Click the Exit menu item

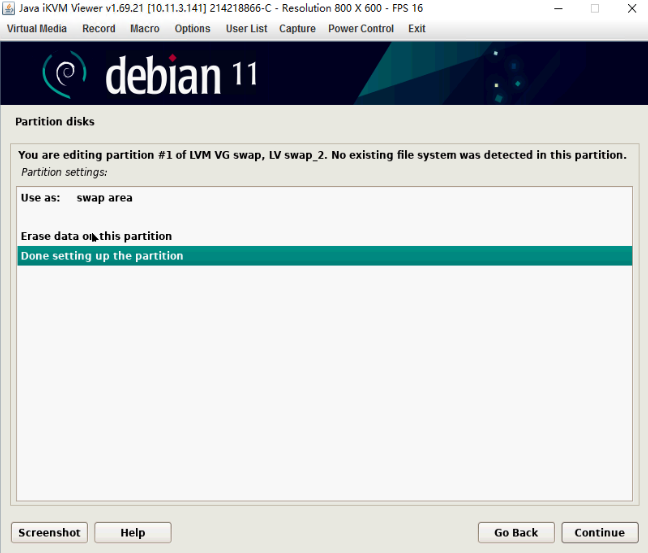[x=417, y=29]
